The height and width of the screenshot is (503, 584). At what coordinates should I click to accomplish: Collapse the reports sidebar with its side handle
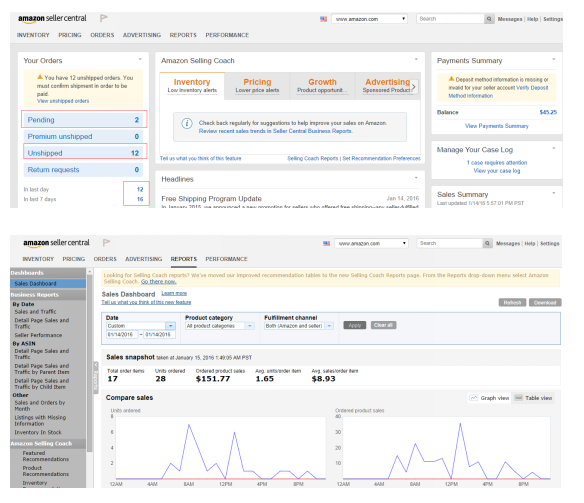pyautogui.click(x=96, y=377)
